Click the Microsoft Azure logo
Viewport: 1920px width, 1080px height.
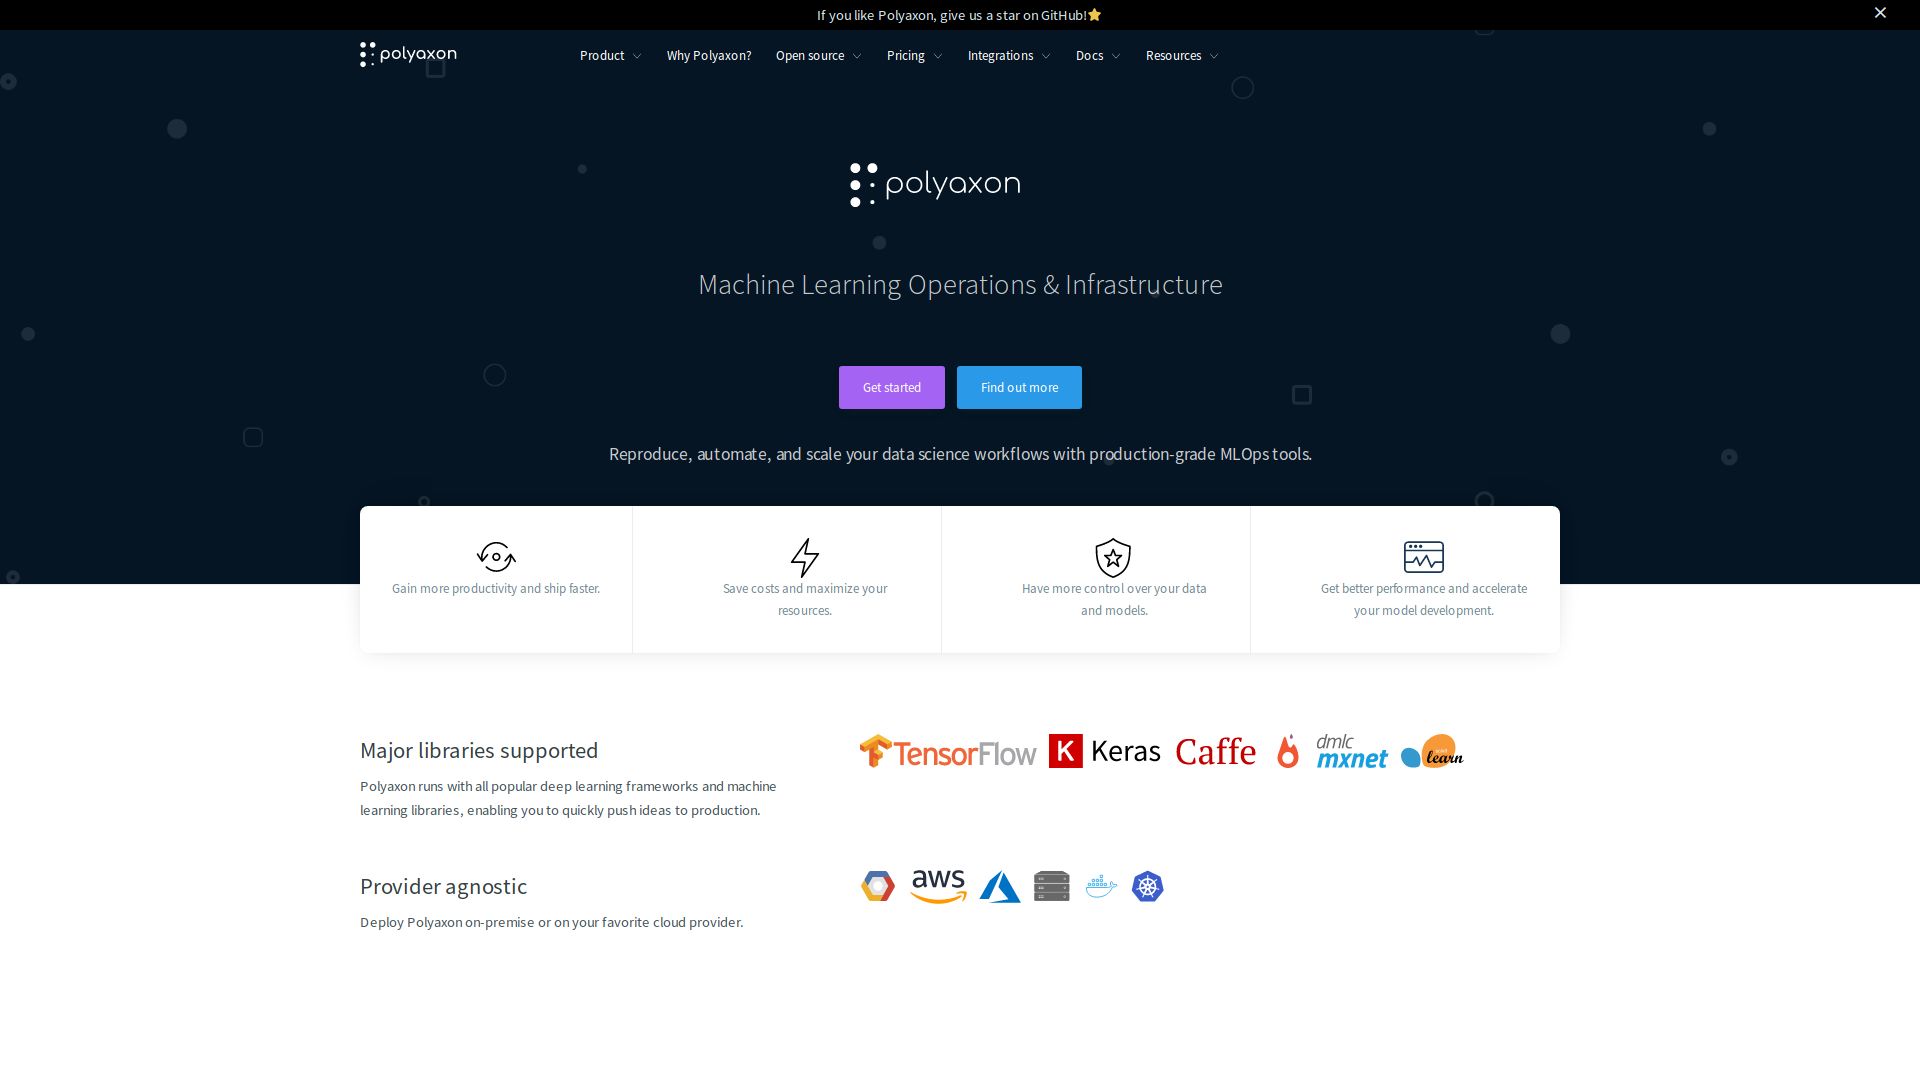1001,885
